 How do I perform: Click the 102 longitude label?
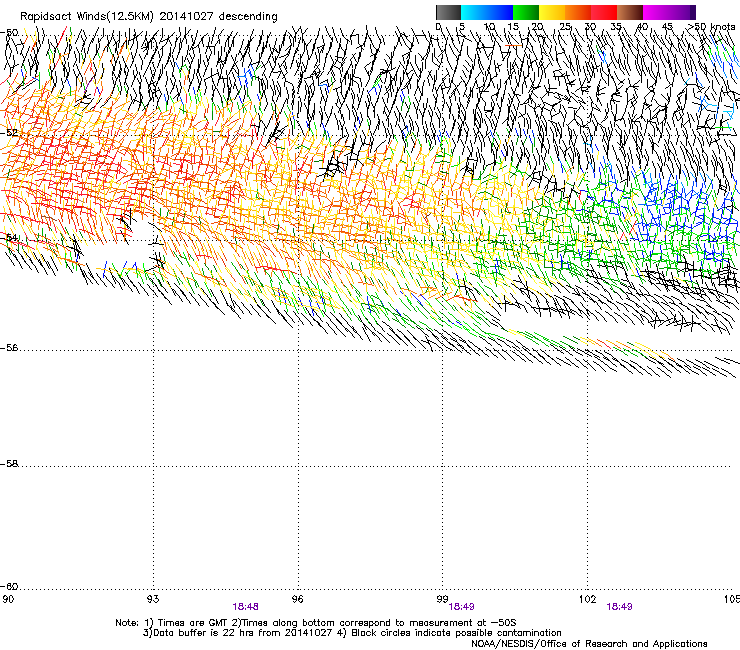pos(588,599)
